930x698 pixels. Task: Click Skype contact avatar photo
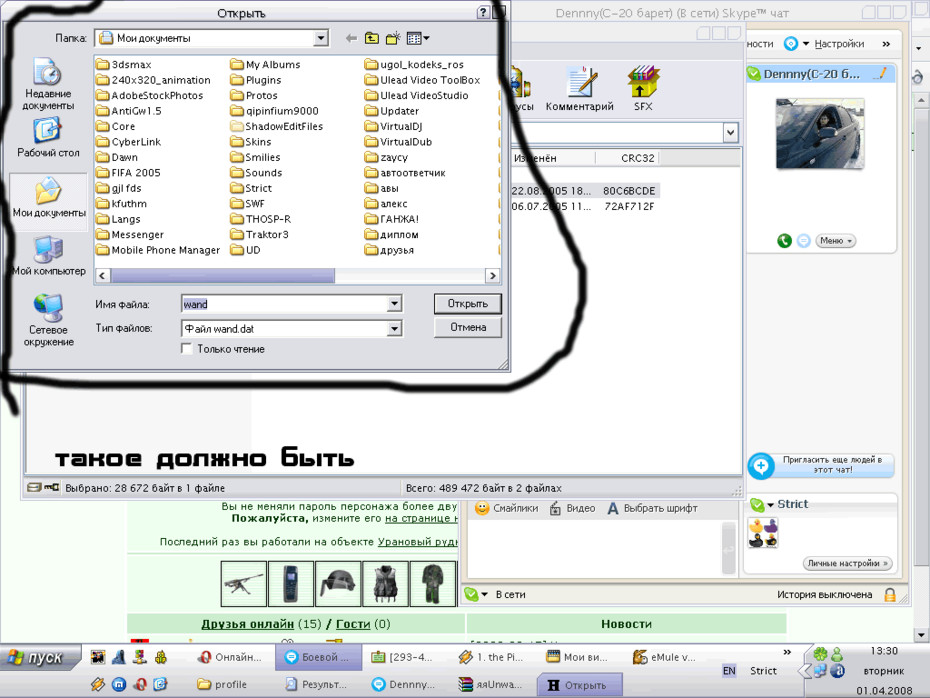coord(820,133)
